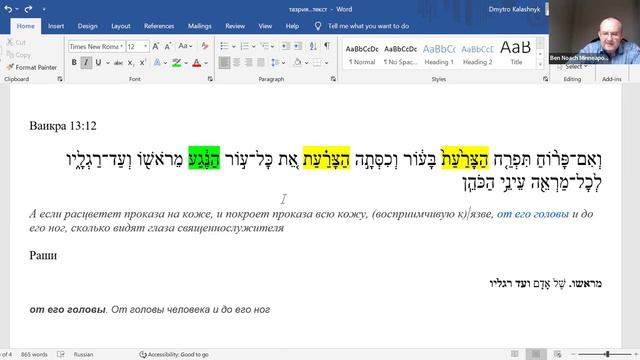Viewport: 640px width, 360px height.
Task: Open multilevel list icon
Action: (264, 46)
